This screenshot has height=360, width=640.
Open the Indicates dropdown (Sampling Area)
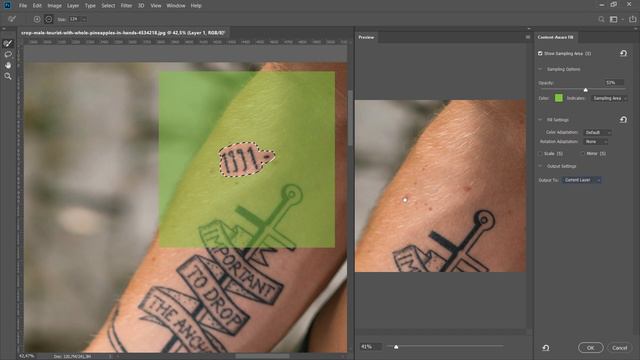(609, 98)
